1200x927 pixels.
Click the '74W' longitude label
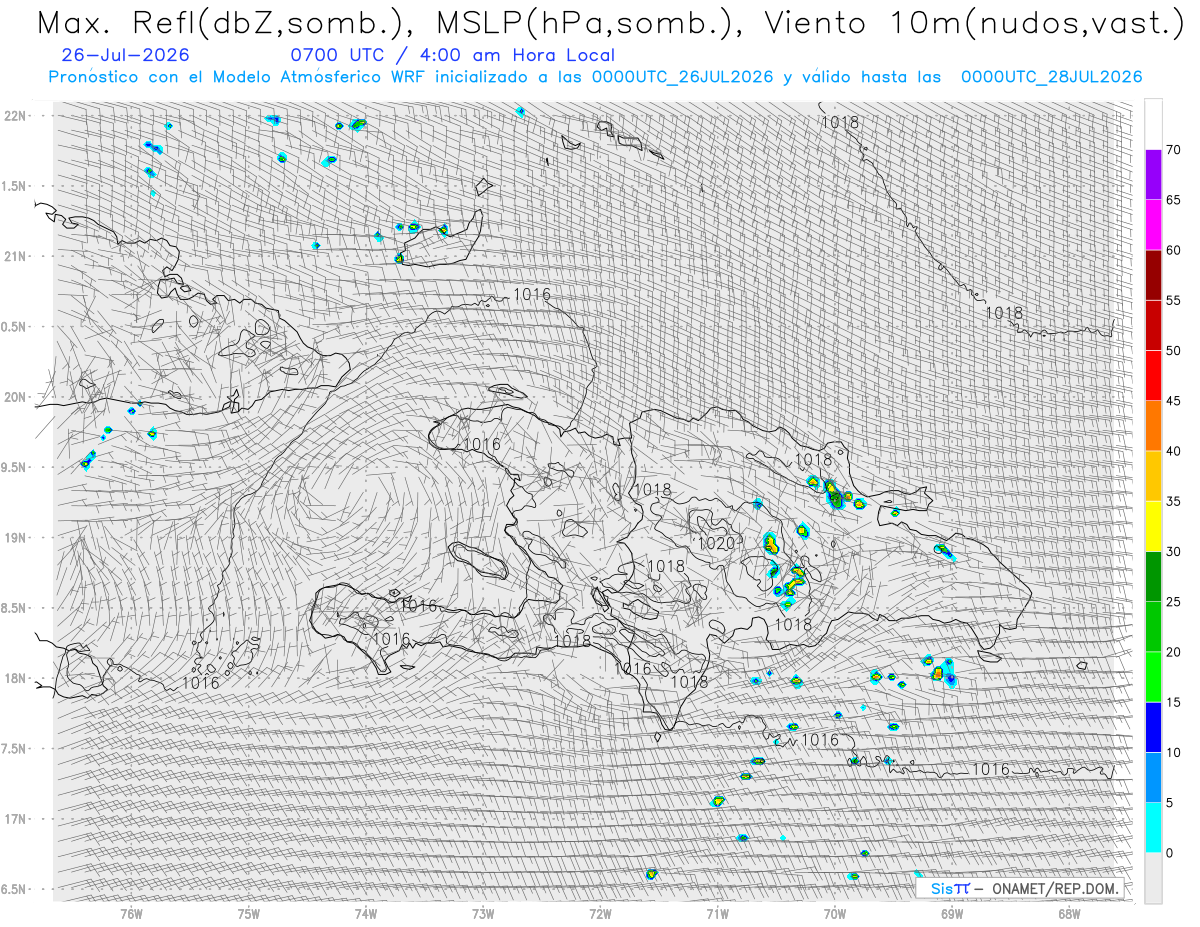[x=366, y=912]
